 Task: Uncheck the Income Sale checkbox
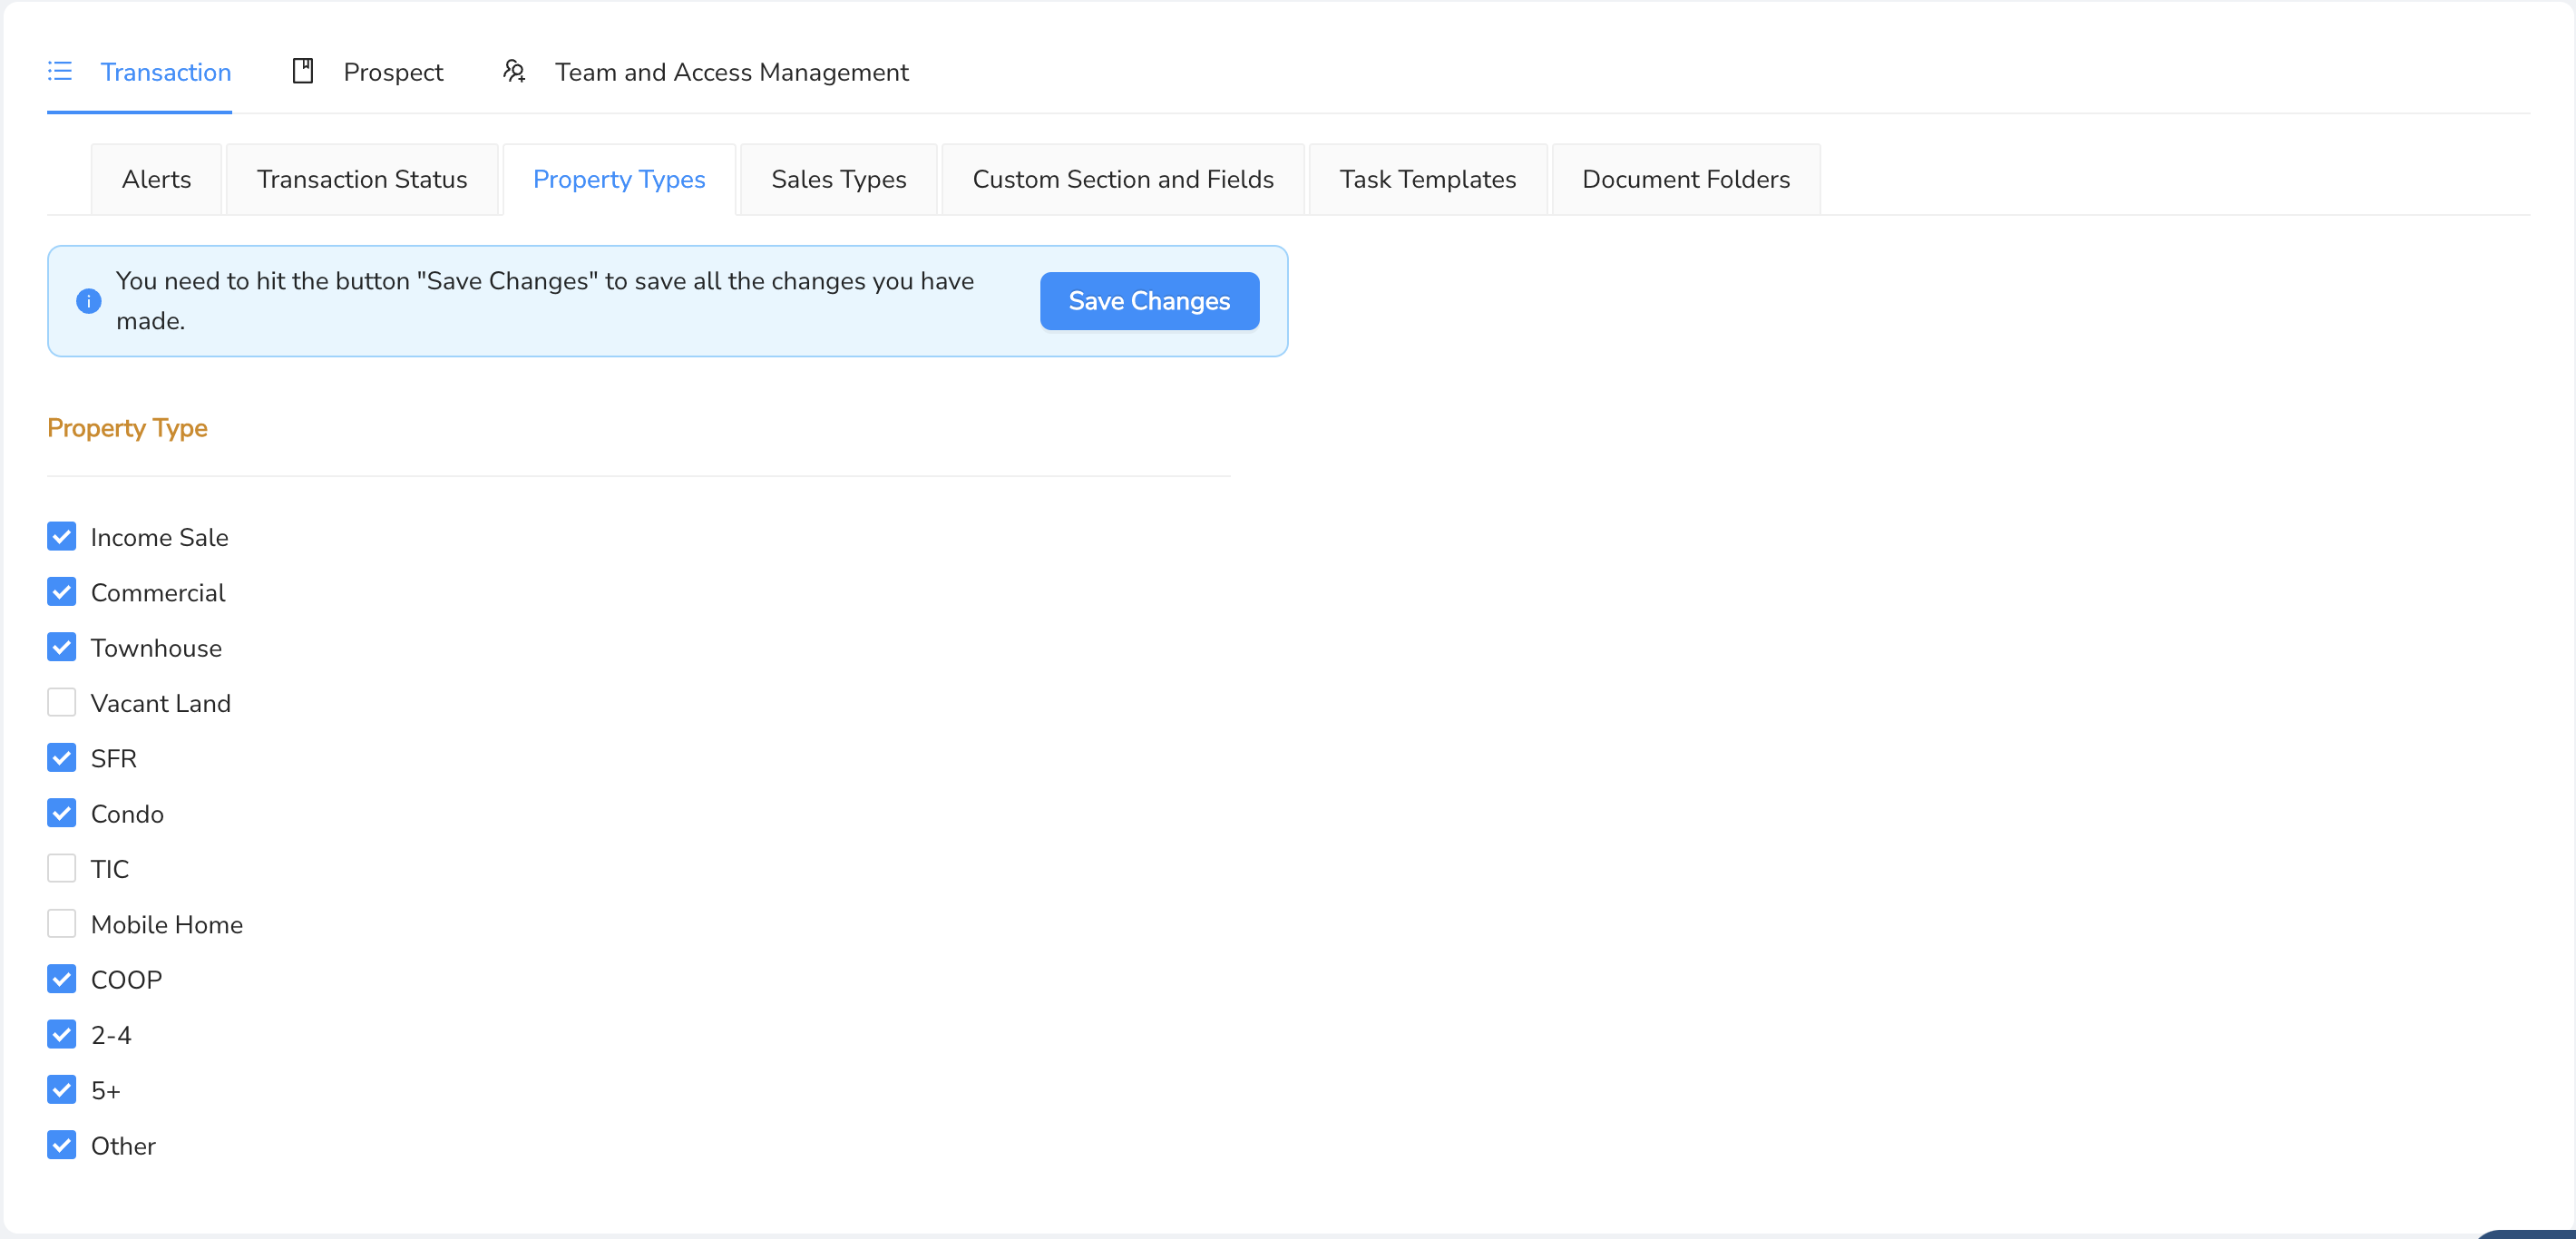(x=62, y=537)
